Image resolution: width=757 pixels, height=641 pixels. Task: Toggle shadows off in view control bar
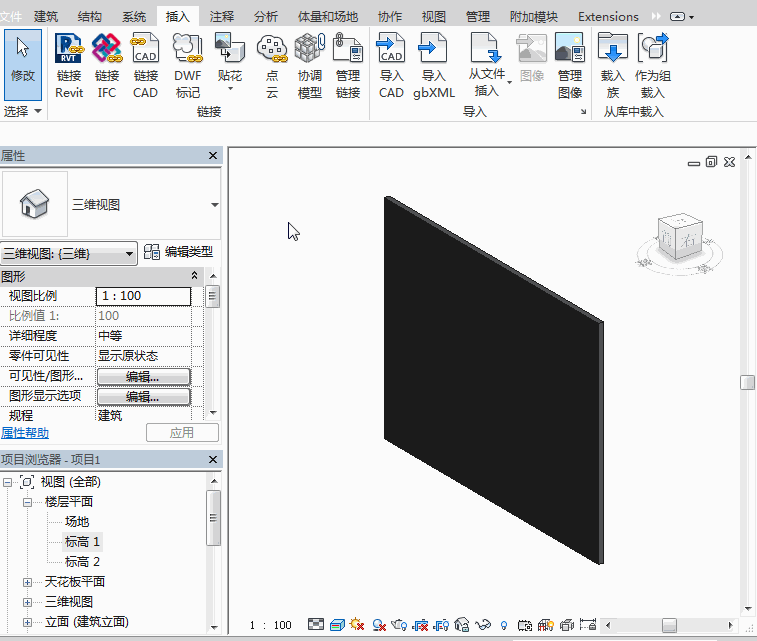tap(380, 625)
